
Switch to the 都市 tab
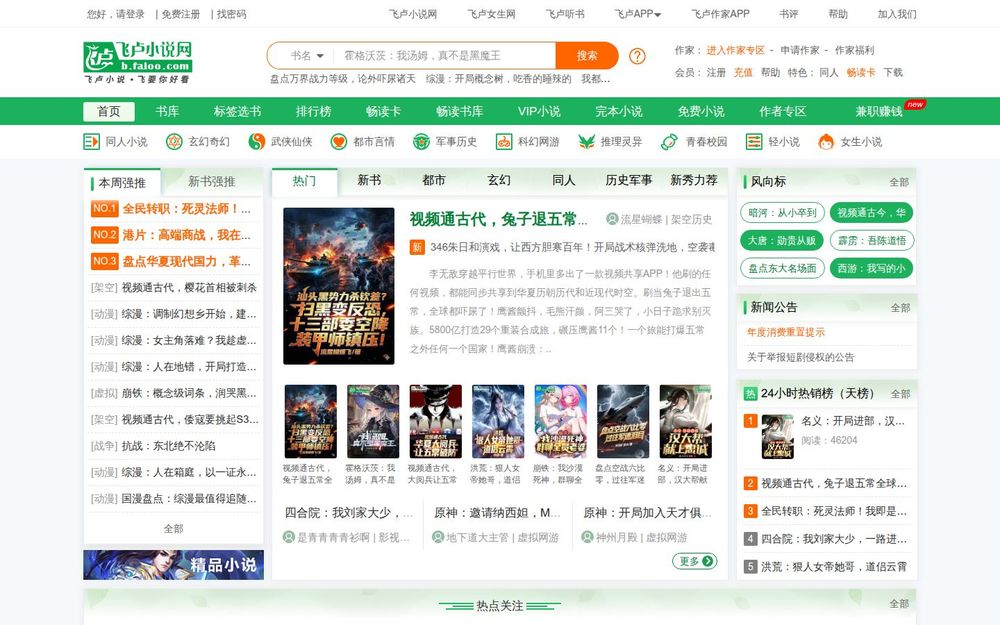[434, 180]
